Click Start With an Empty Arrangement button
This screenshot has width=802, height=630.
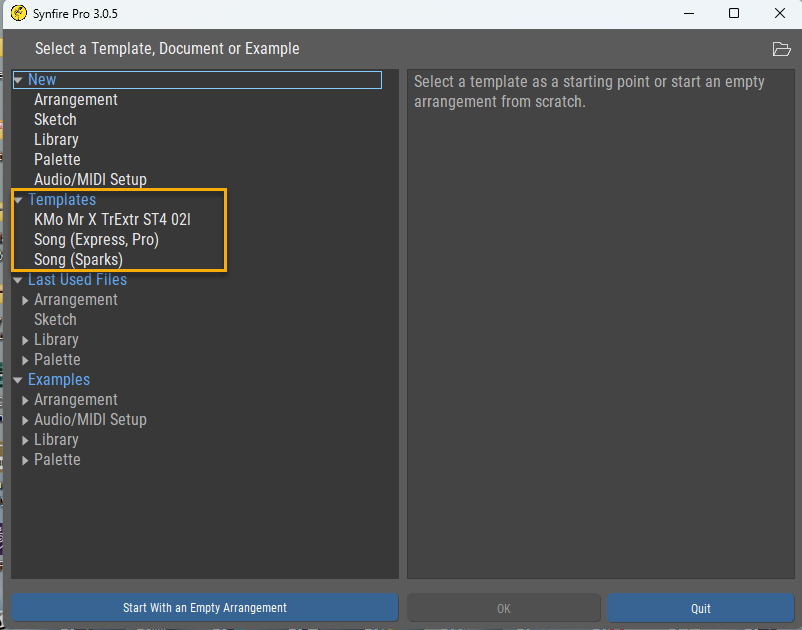204,608
